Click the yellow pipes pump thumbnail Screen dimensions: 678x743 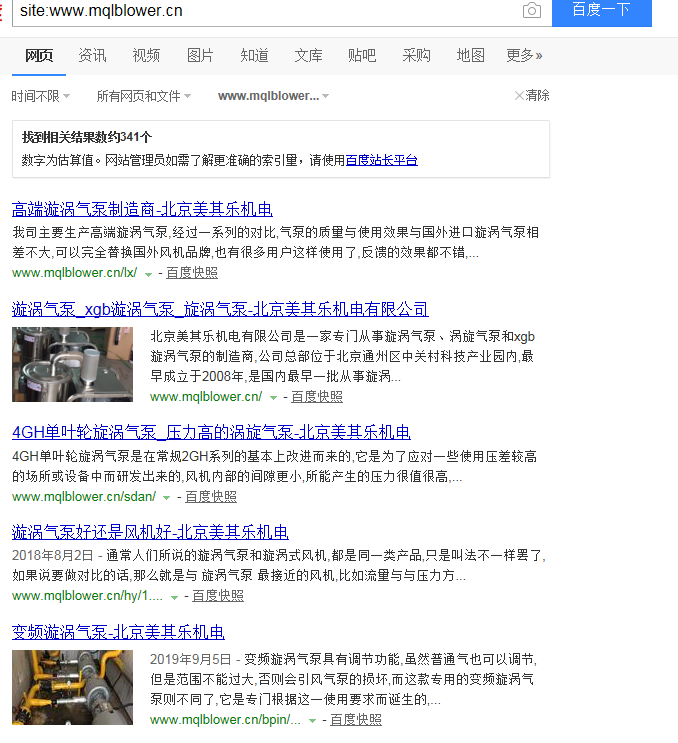point(72,688)
